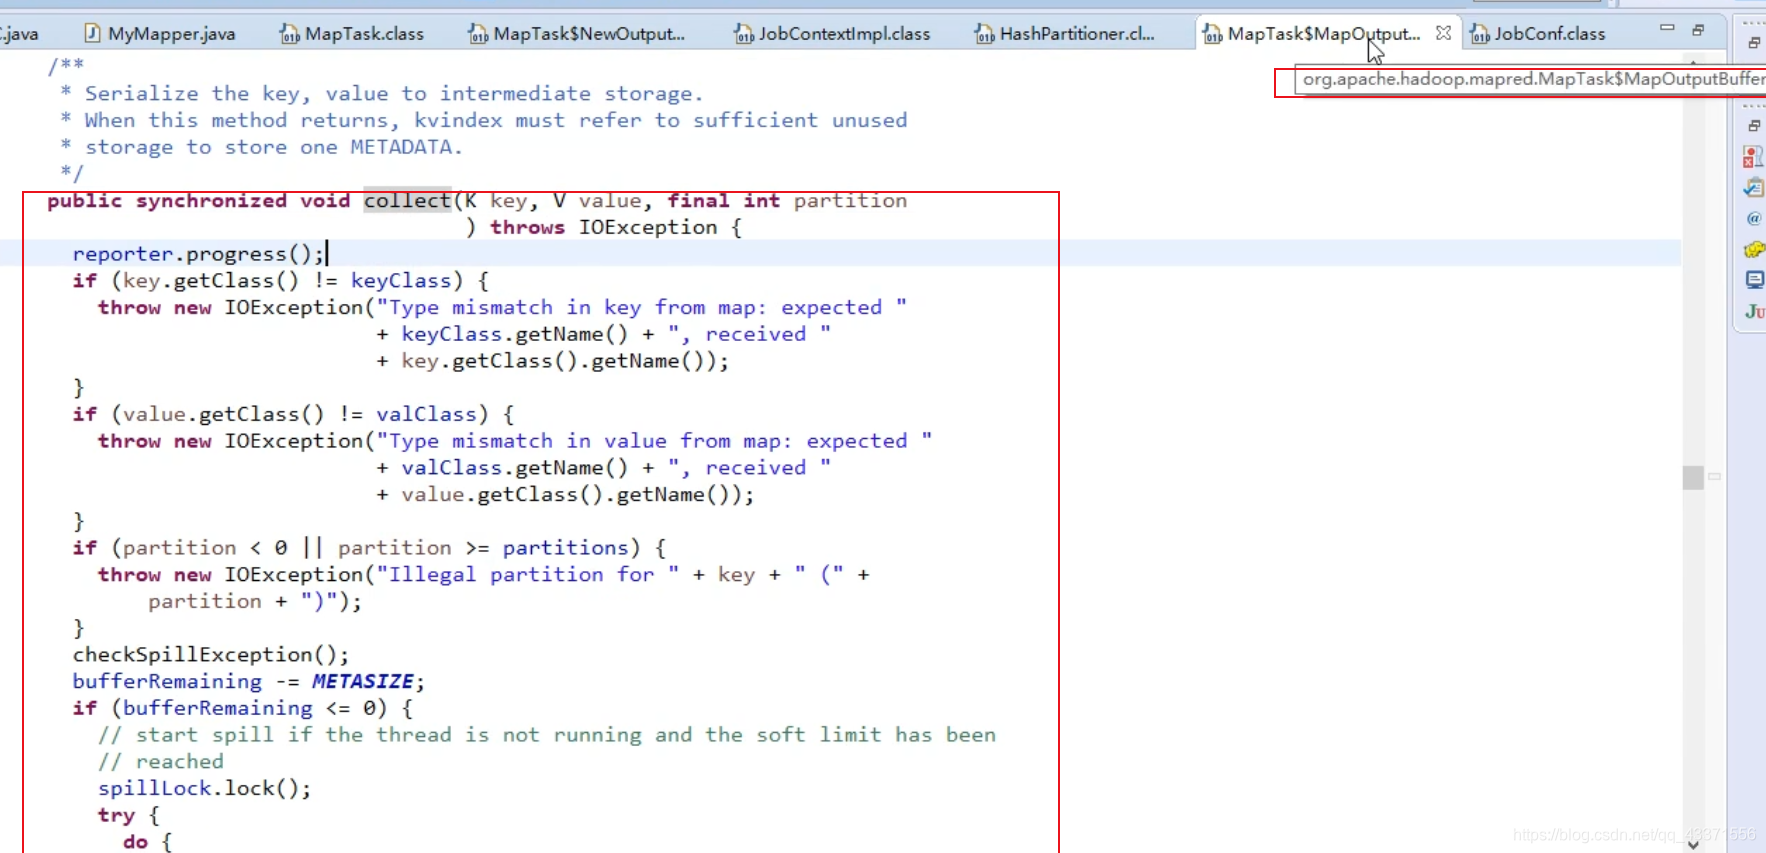Open the Tasks view icon in right sidebar
Screen dimensions: 1766x853
tap(1753, 188)
